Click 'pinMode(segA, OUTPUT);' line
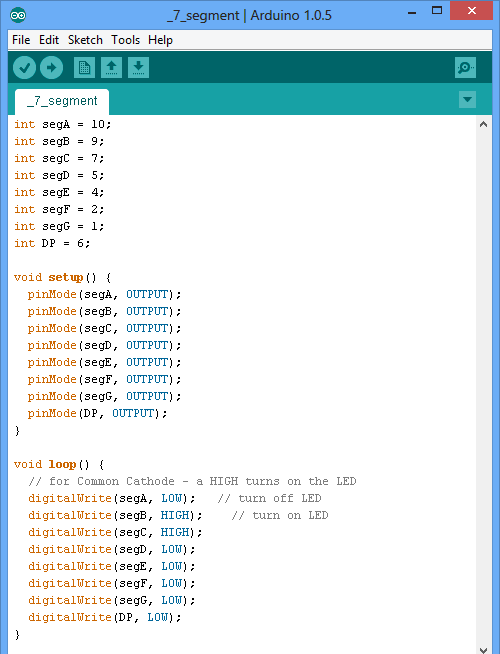The height and width of the screenshot is (654, 500). [104, 294]
